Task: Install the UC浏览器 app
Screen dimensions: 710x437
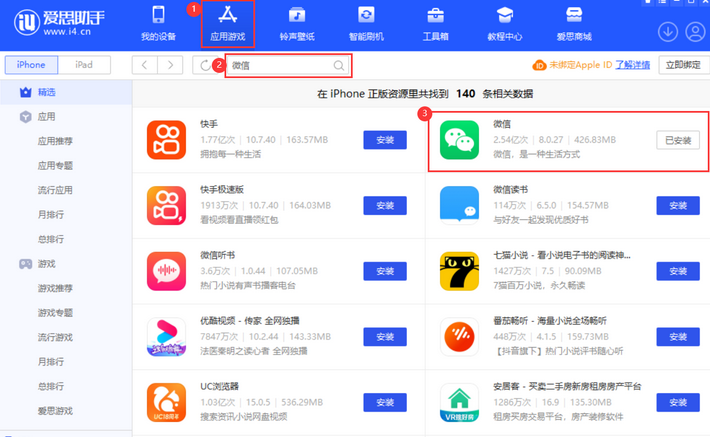Action: [x=385, y=403]
